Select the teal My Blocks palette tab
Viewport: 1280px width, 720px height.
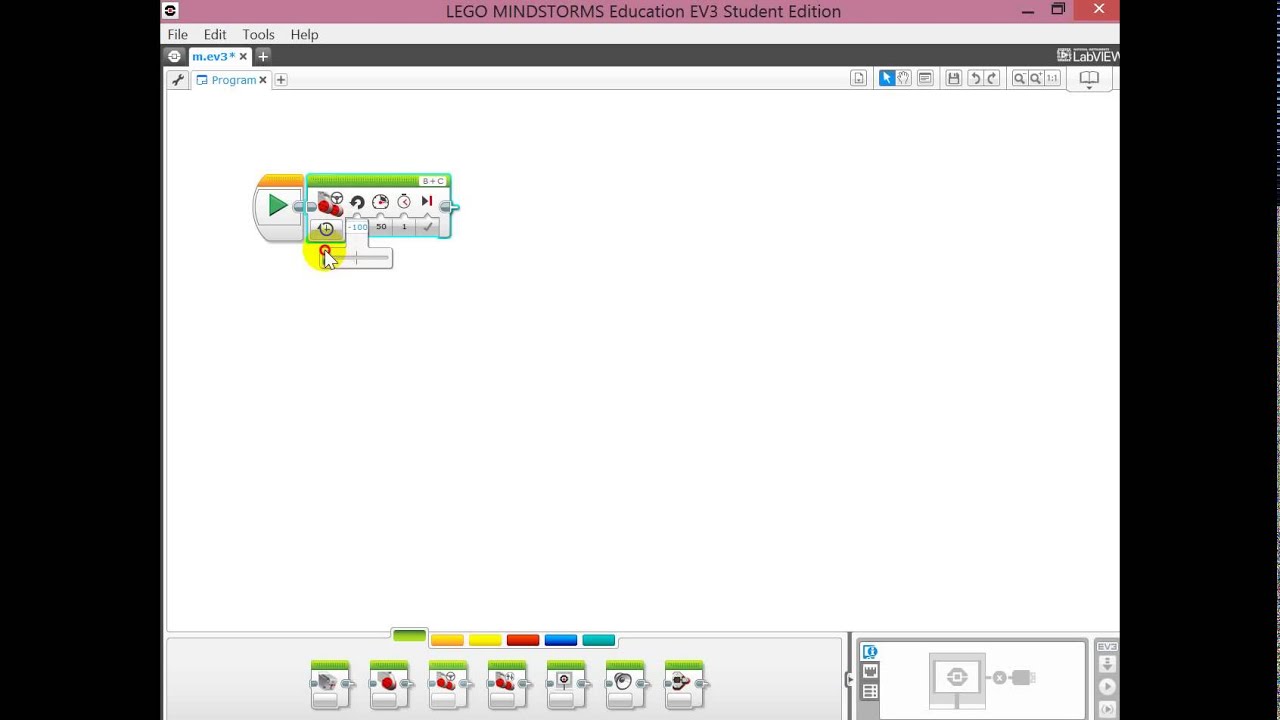[599, 640]
